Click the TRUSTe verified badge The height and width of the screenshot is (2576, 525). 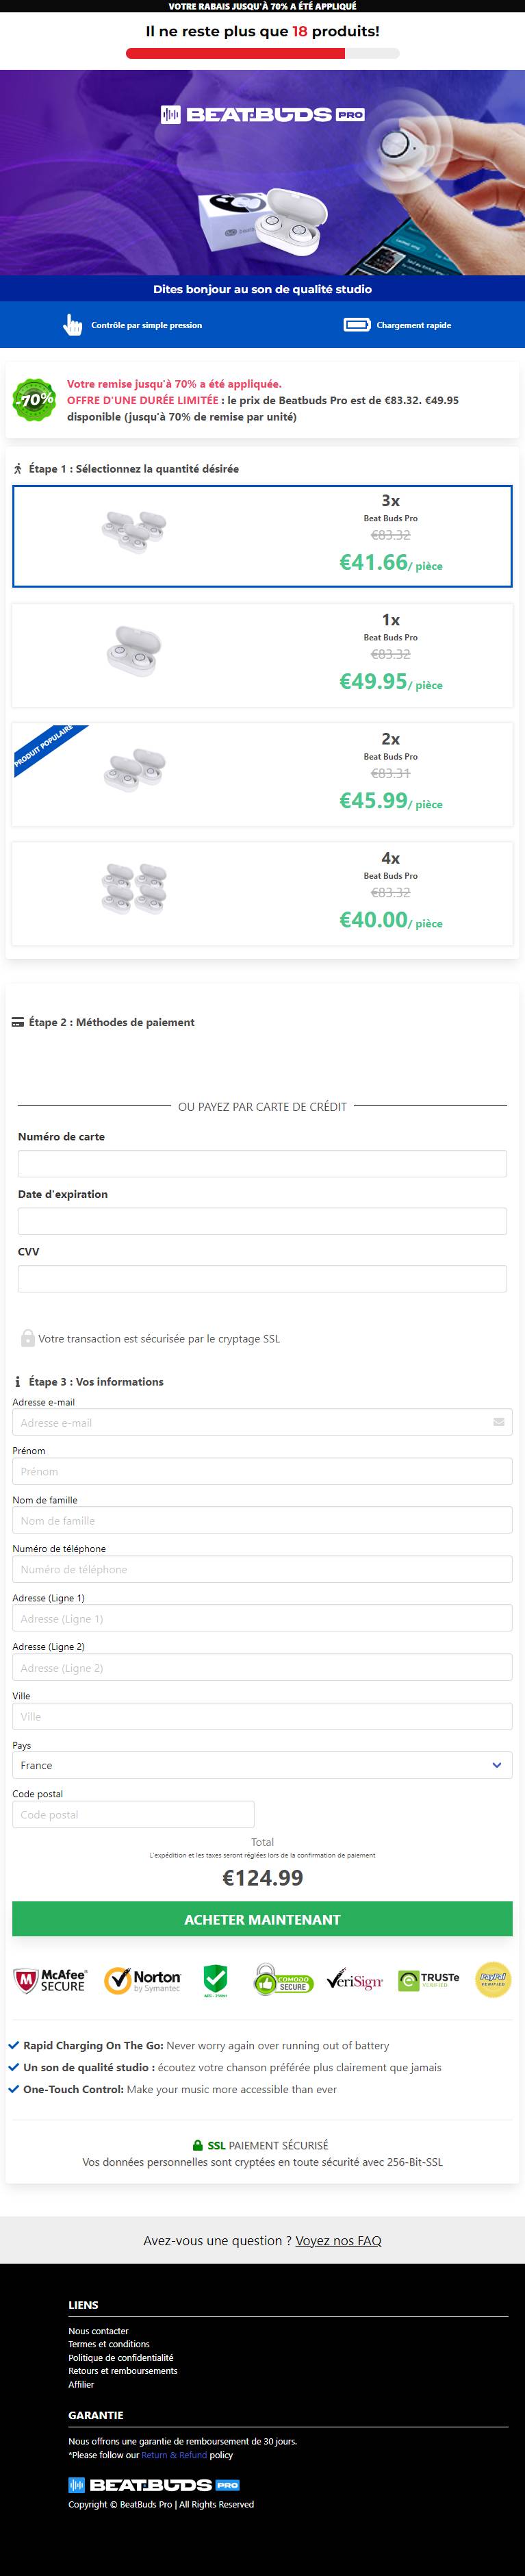(x=429, y=1980)
